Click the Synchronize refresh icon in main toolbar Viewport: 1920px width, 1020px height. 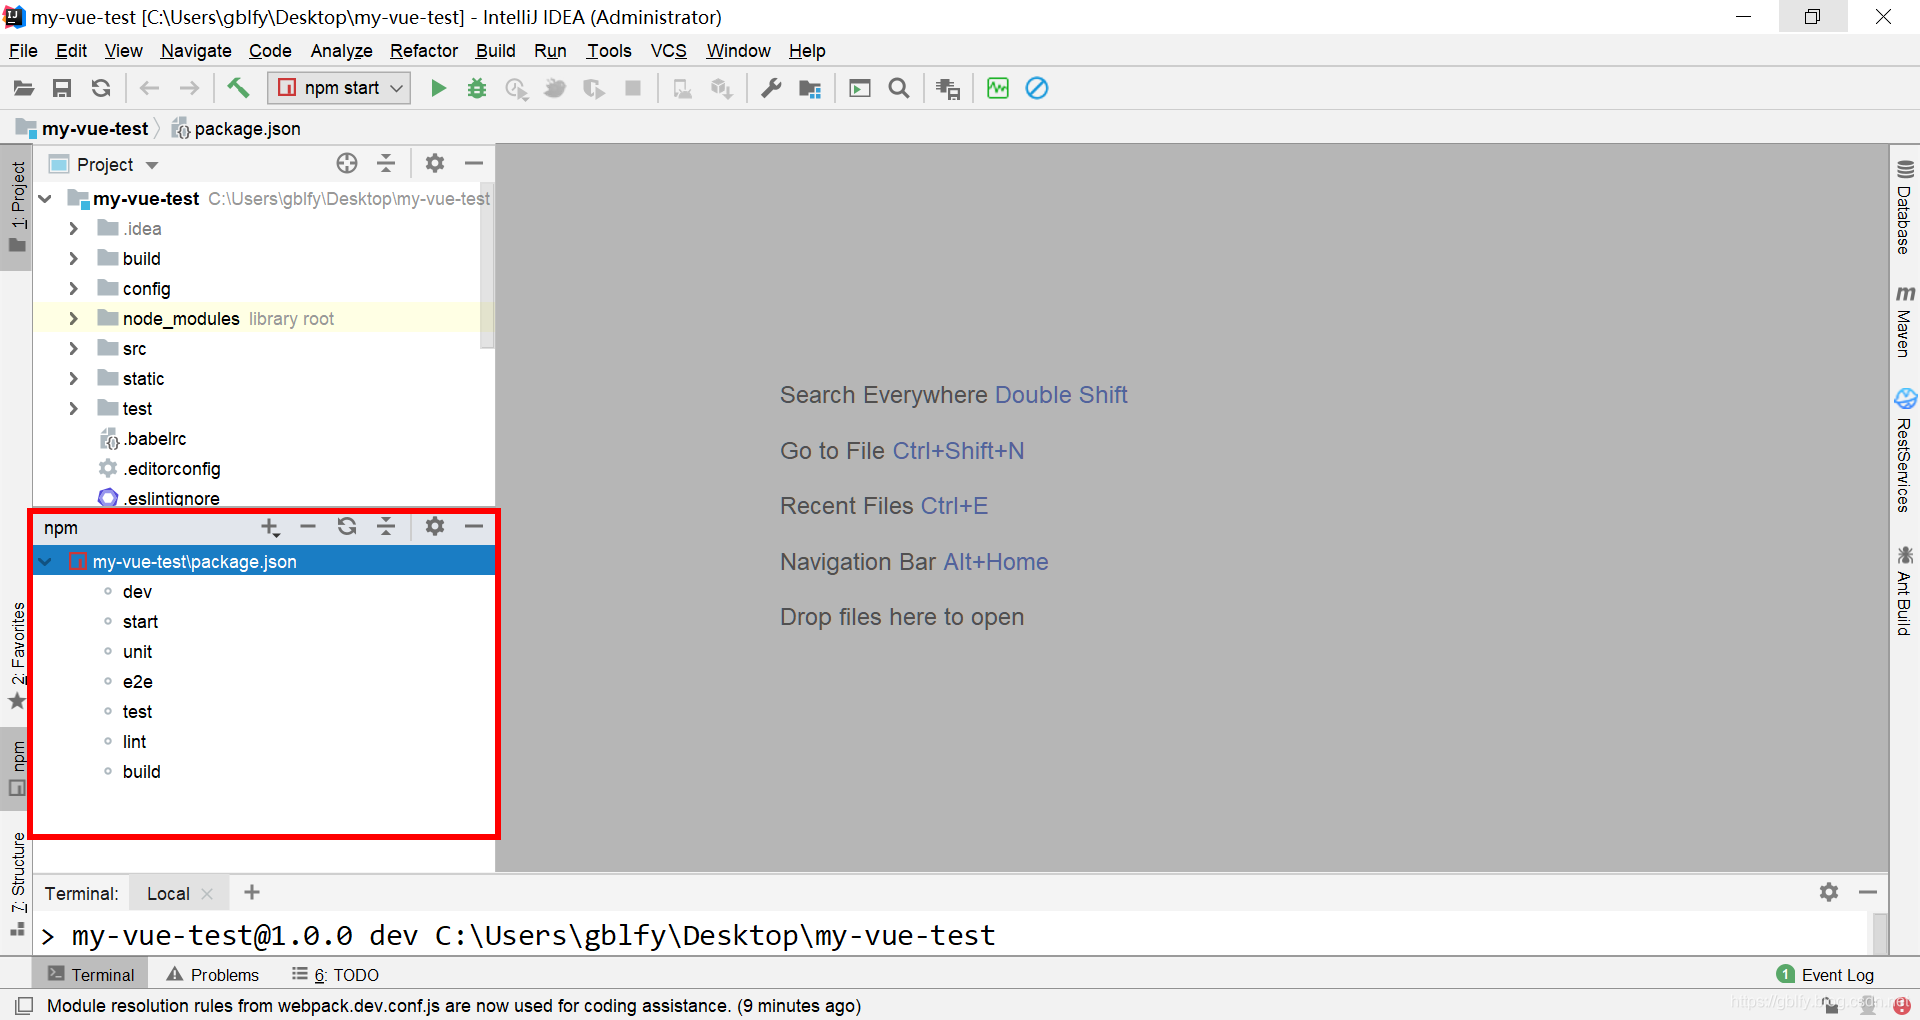click(101, 88)
